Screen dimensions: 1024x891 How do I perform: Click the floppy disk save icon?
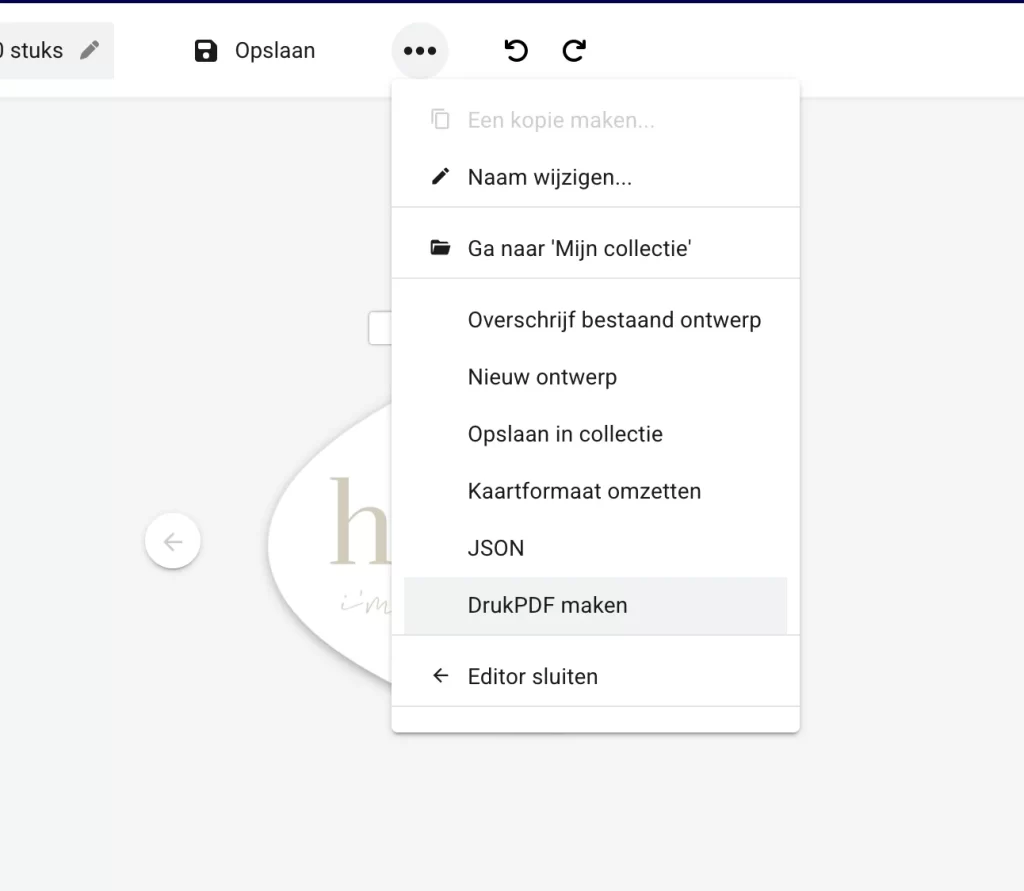pyautogui.click(x=206, y=51)
